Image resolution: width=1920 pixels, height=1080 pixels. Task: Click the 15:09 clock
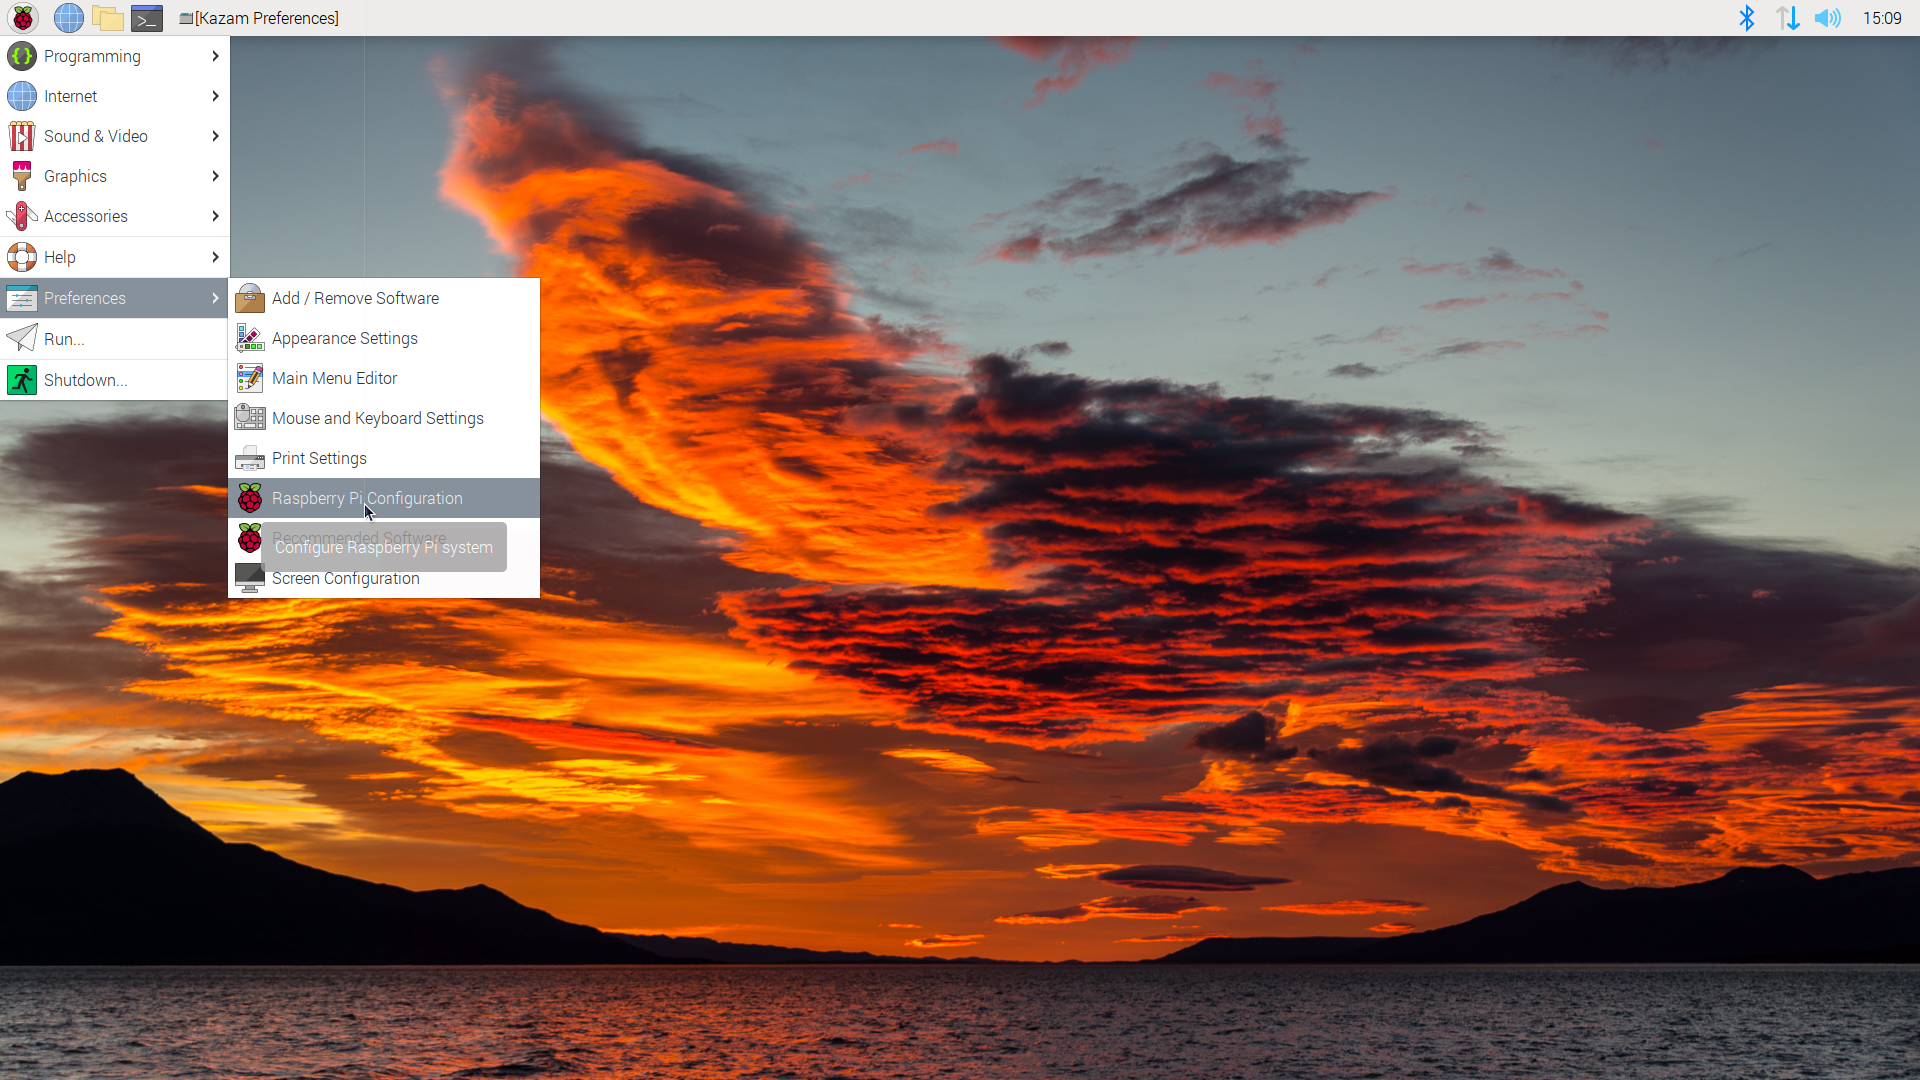coord(1881,18)
